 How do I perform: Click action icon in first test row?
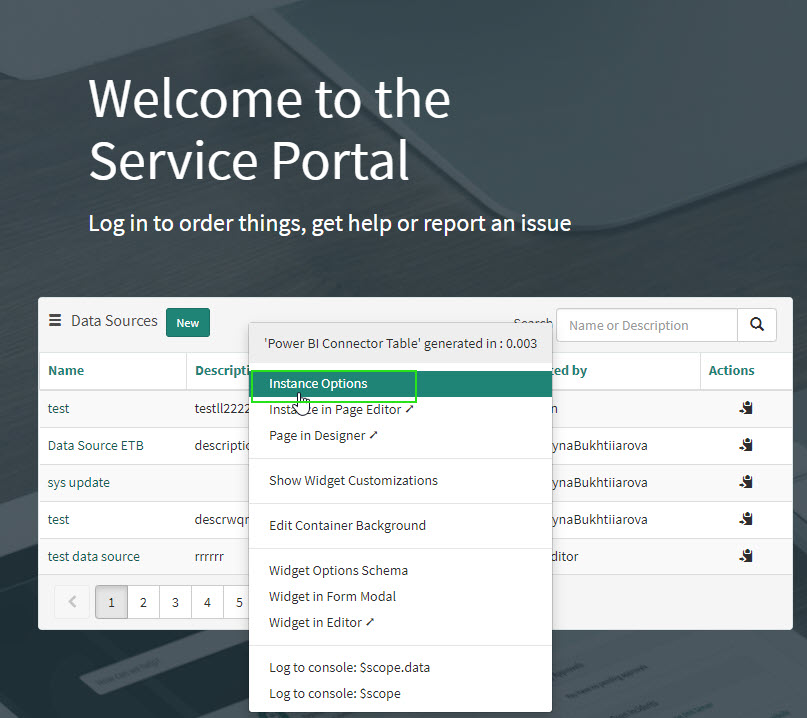(x=745, y=408)
